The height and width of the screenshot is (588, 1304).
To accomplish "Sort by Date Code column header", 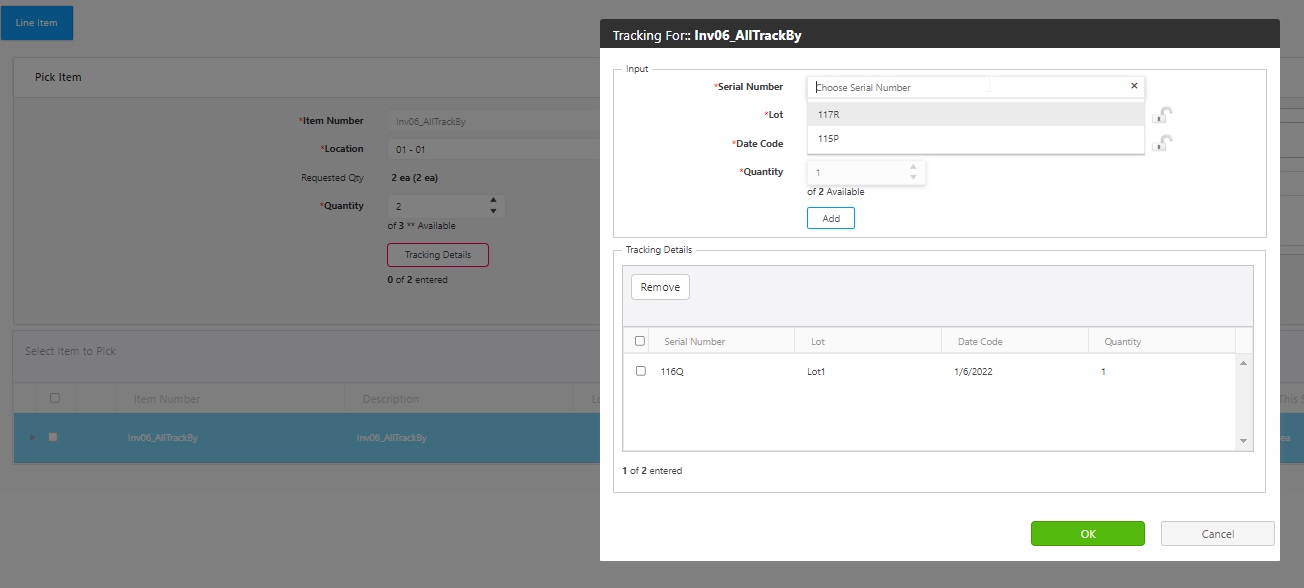I will pos(980,342).
